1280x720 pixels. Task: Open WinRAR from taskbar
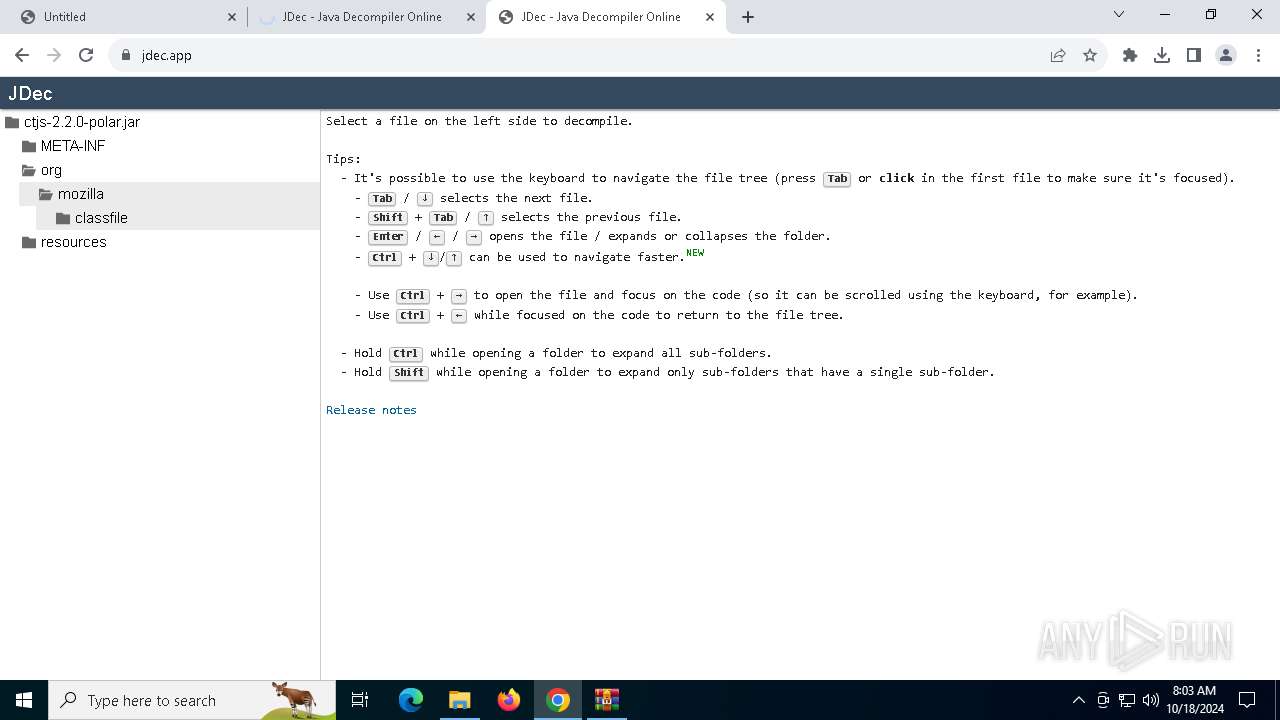point(607,700)
